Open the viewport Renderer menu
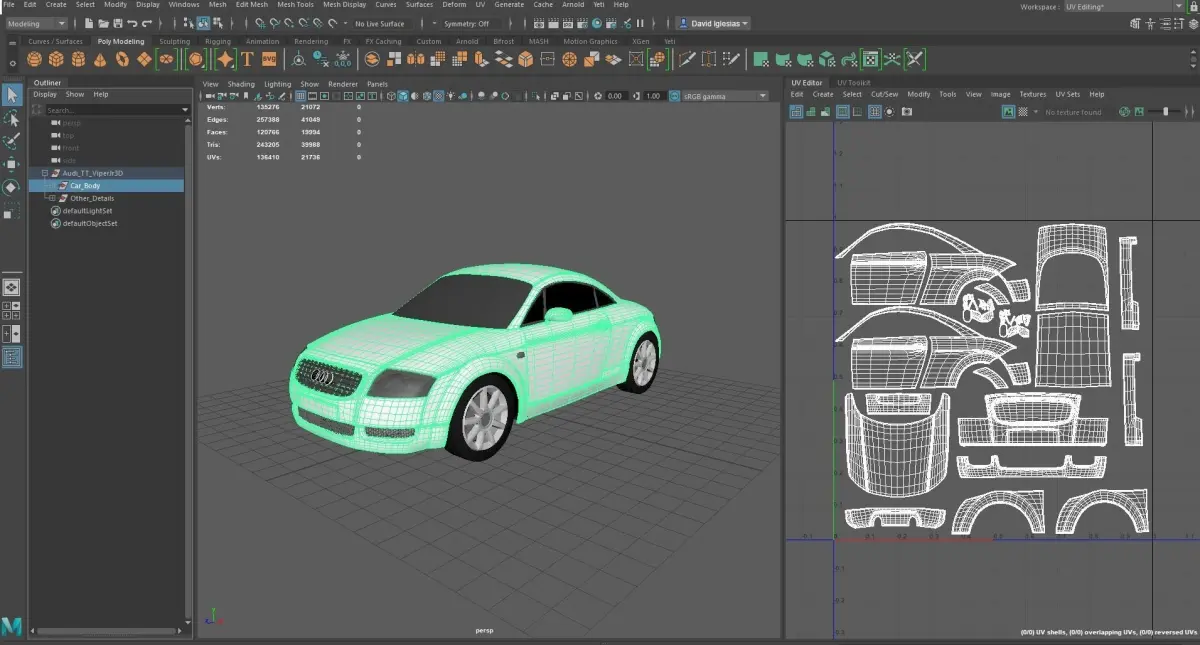 [x=342, y=84]
